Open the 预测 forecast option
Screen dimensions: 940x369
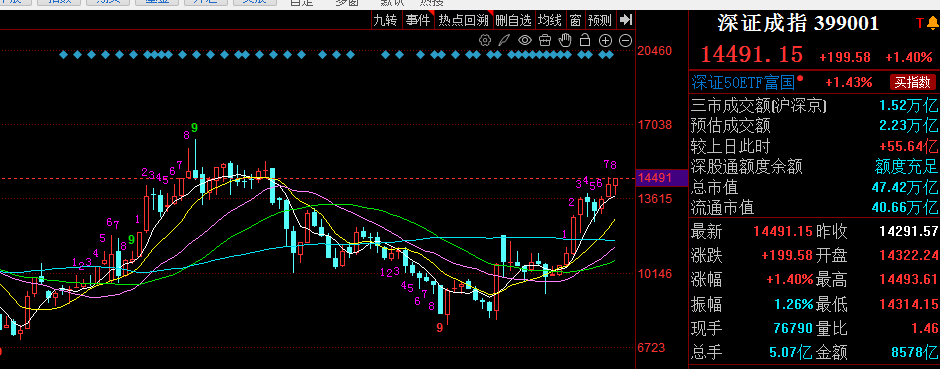pos(599,20)
